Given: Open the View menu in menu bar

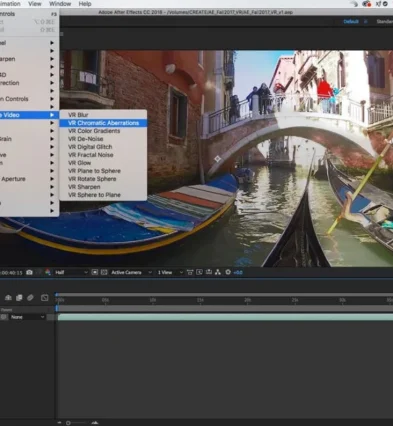Looking at the screenshot, I should pos(35,4).
